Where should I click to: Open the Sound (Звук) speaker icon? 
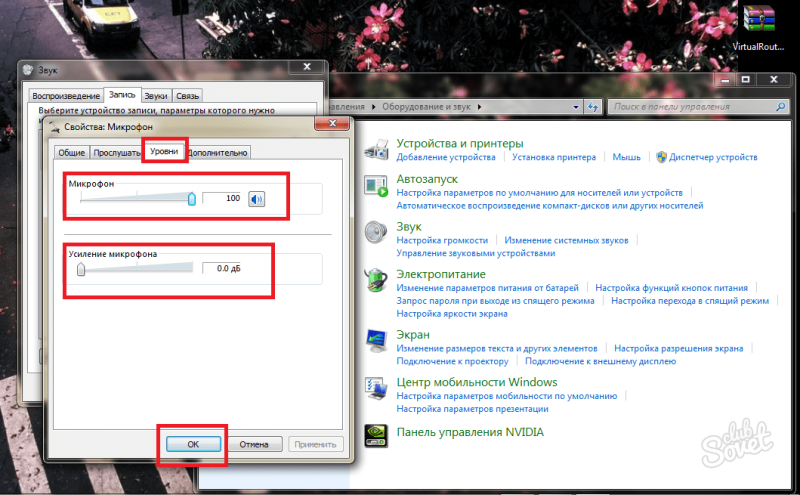(x=377, y=233)
